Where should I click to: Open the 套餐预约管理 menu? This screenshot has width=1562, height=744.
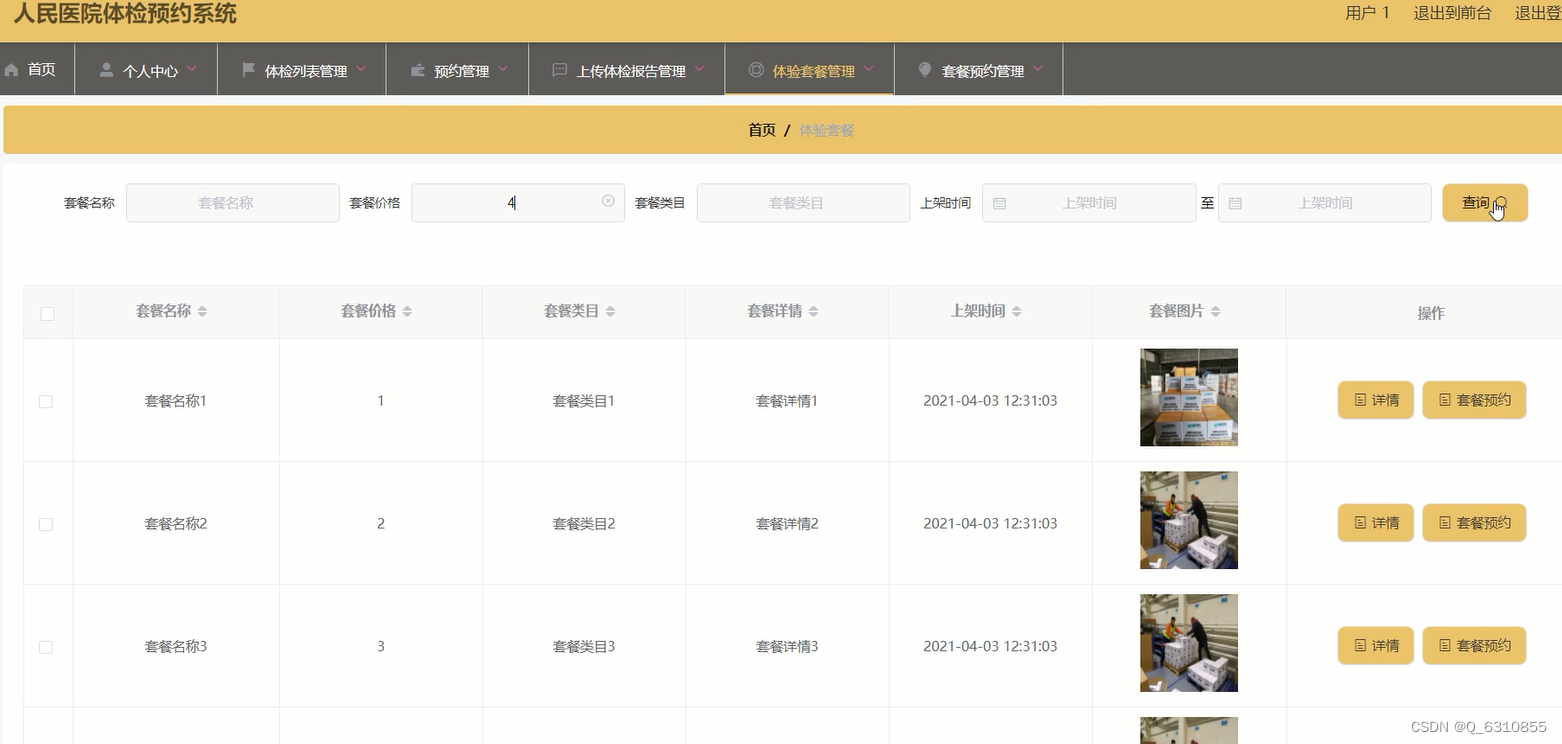[x=979, y=70]
